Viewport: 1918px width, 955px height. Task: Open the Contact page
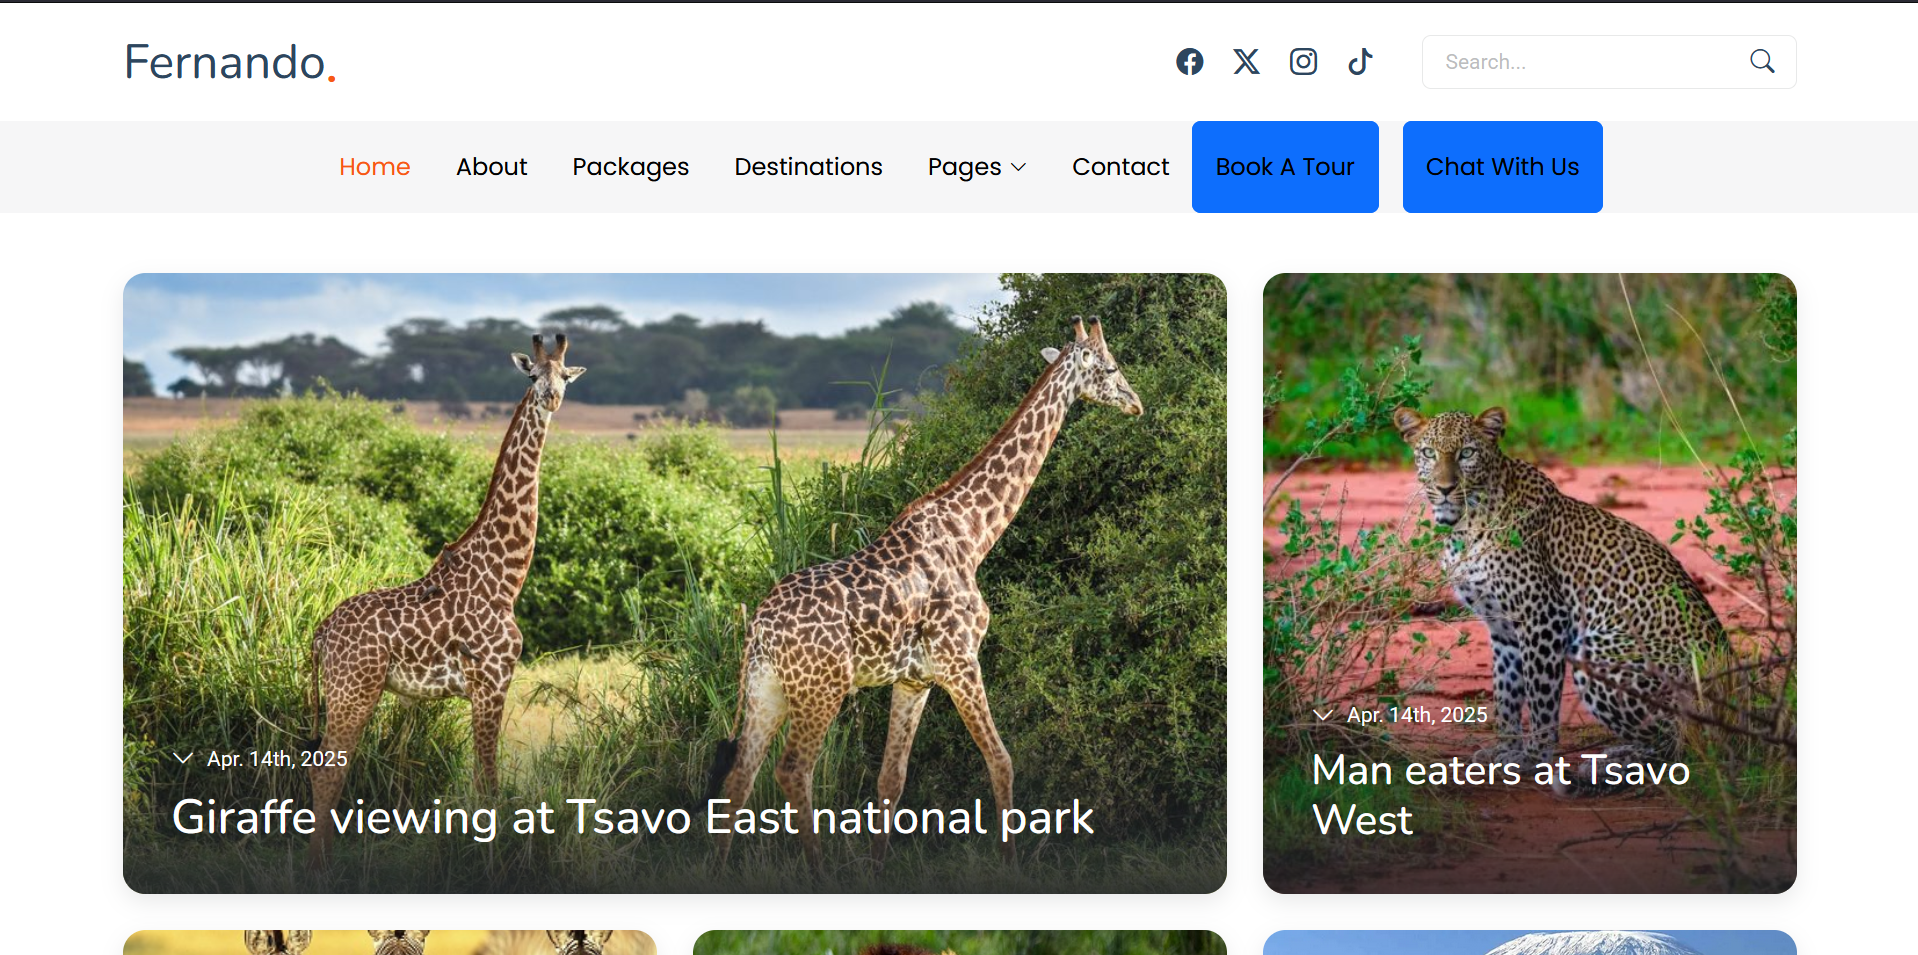1120,167
